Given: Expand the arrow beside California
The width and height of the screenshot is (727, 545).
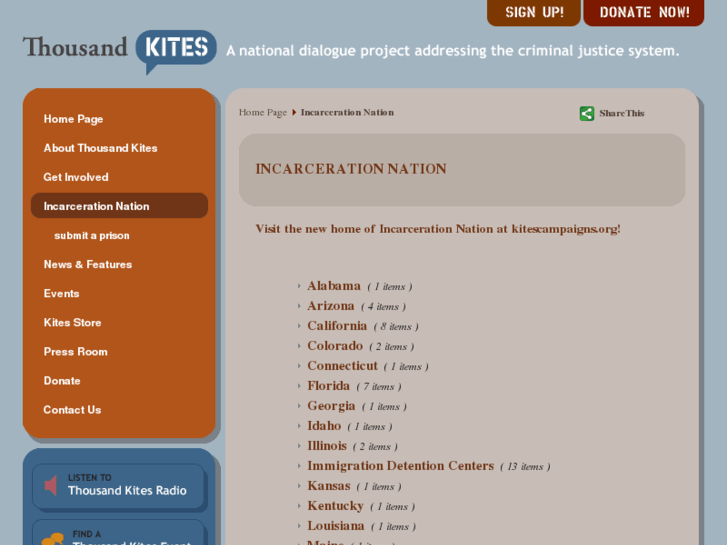Looking at the screenshot, I should pyautogui.click(x=299, y=326).
